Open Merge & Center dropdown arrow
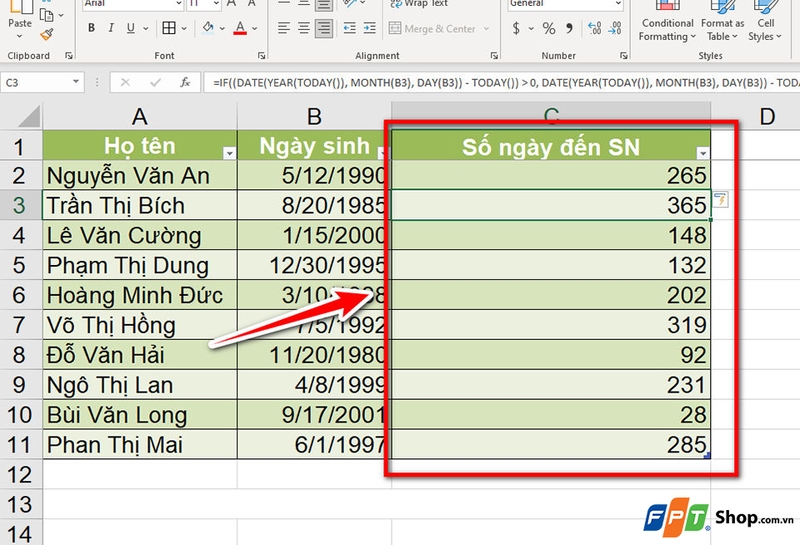Image resolution: width=800 pixels, height=545 pixels. tap(486, 29)
